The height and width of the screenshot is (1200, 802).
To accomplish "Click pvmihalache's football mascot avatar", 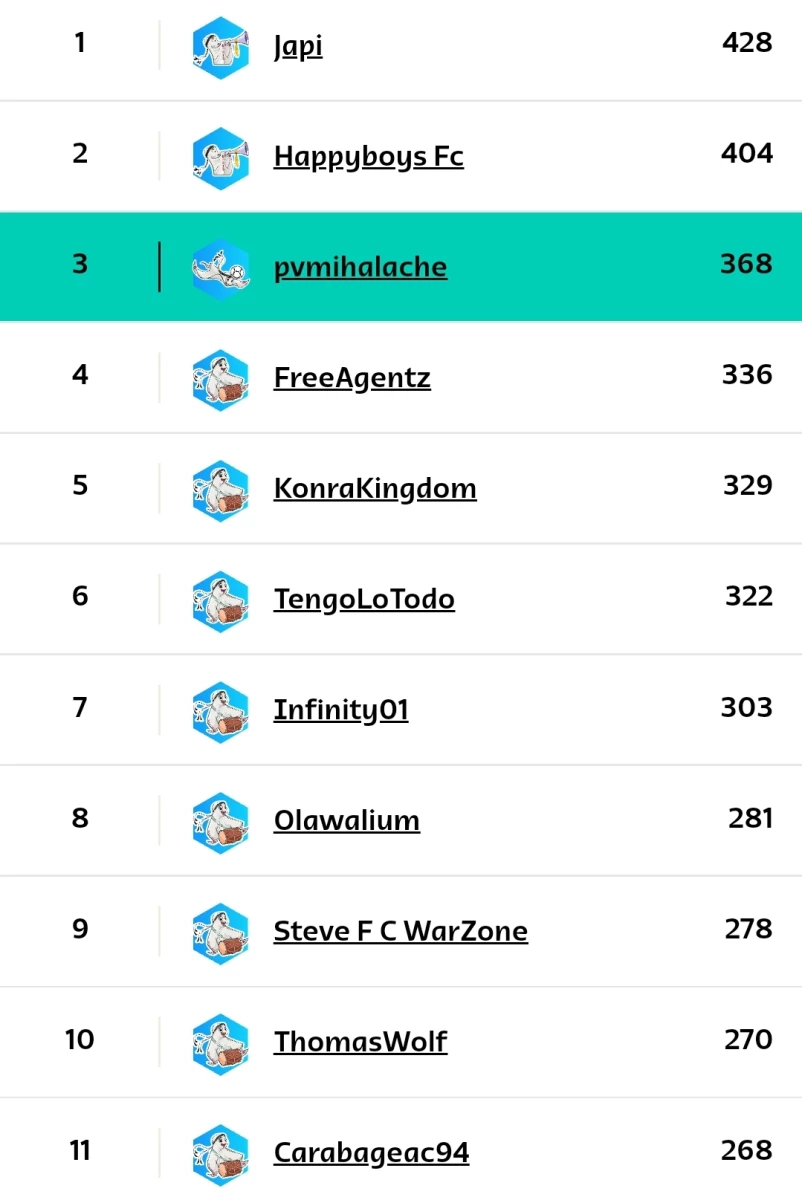I will (220, 269).
